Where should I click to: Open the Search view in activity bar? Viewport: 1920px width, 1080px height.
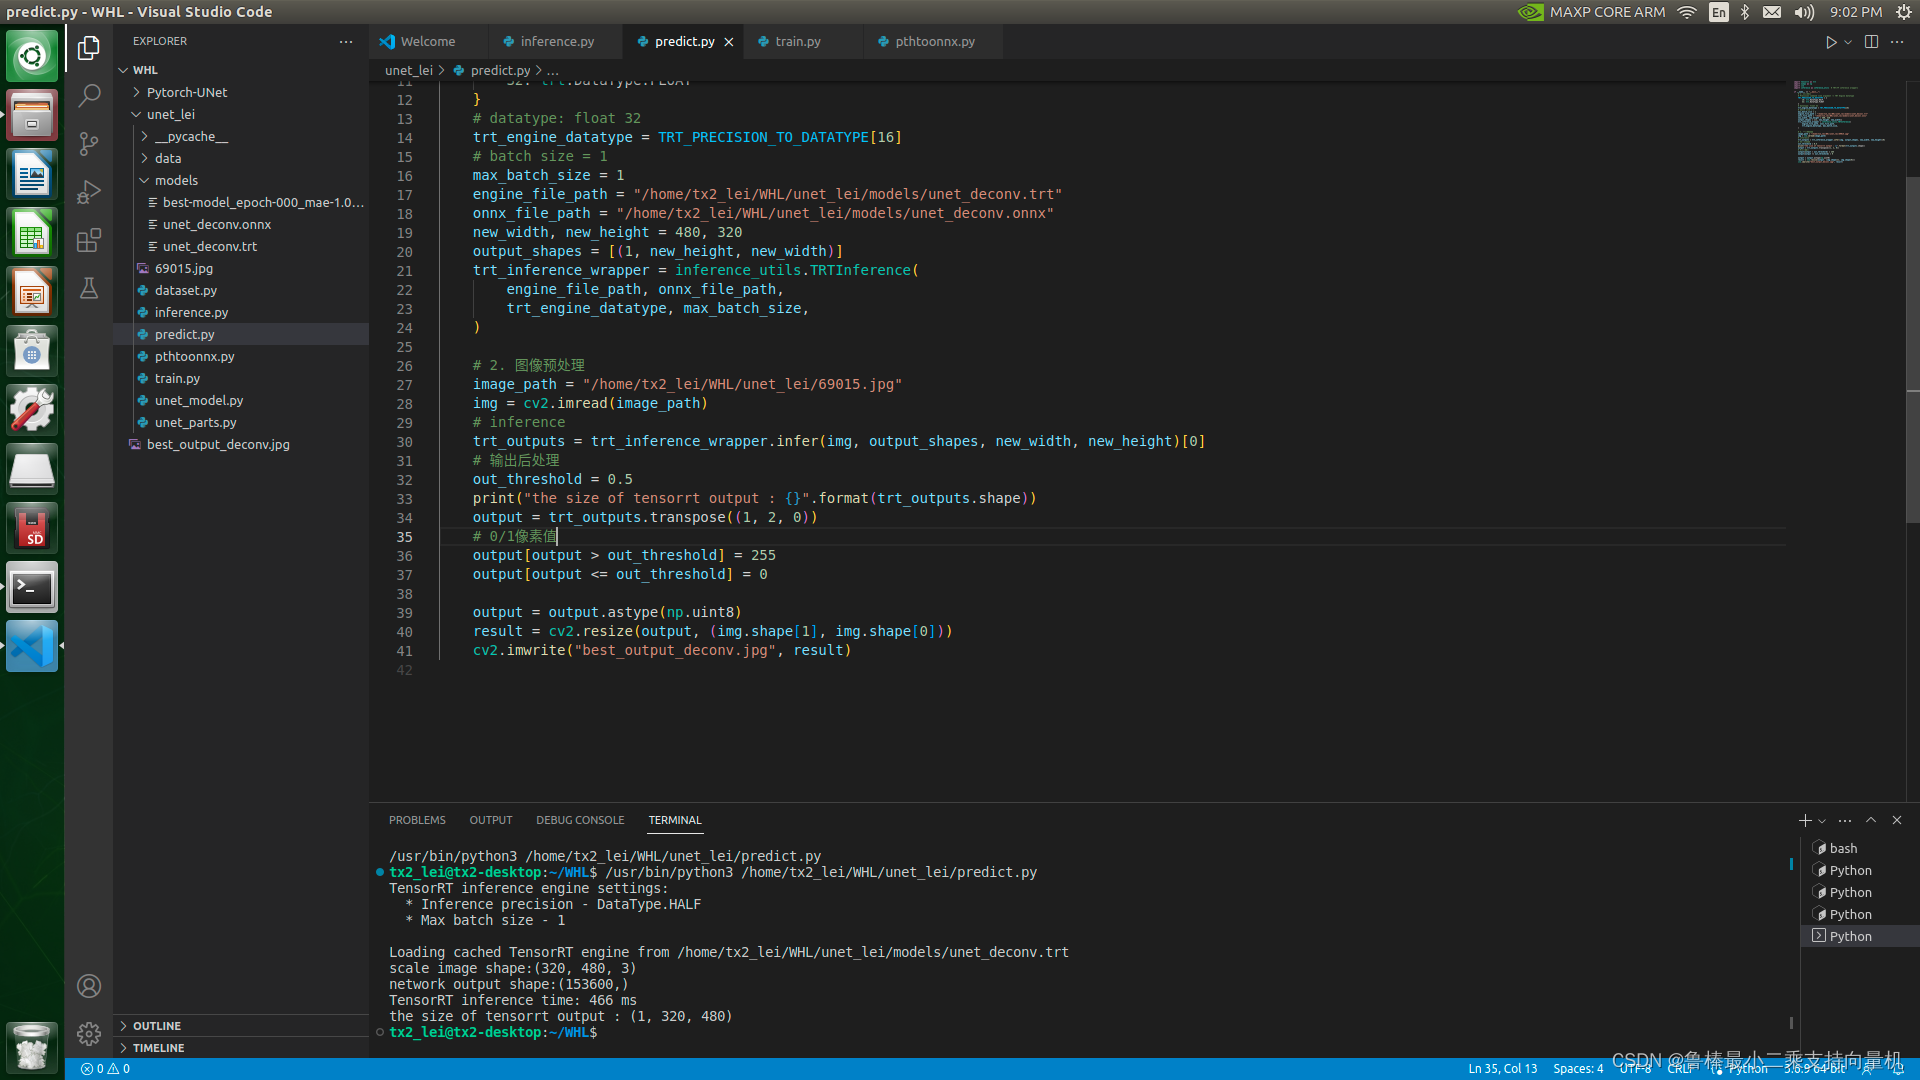coord(89,95)
